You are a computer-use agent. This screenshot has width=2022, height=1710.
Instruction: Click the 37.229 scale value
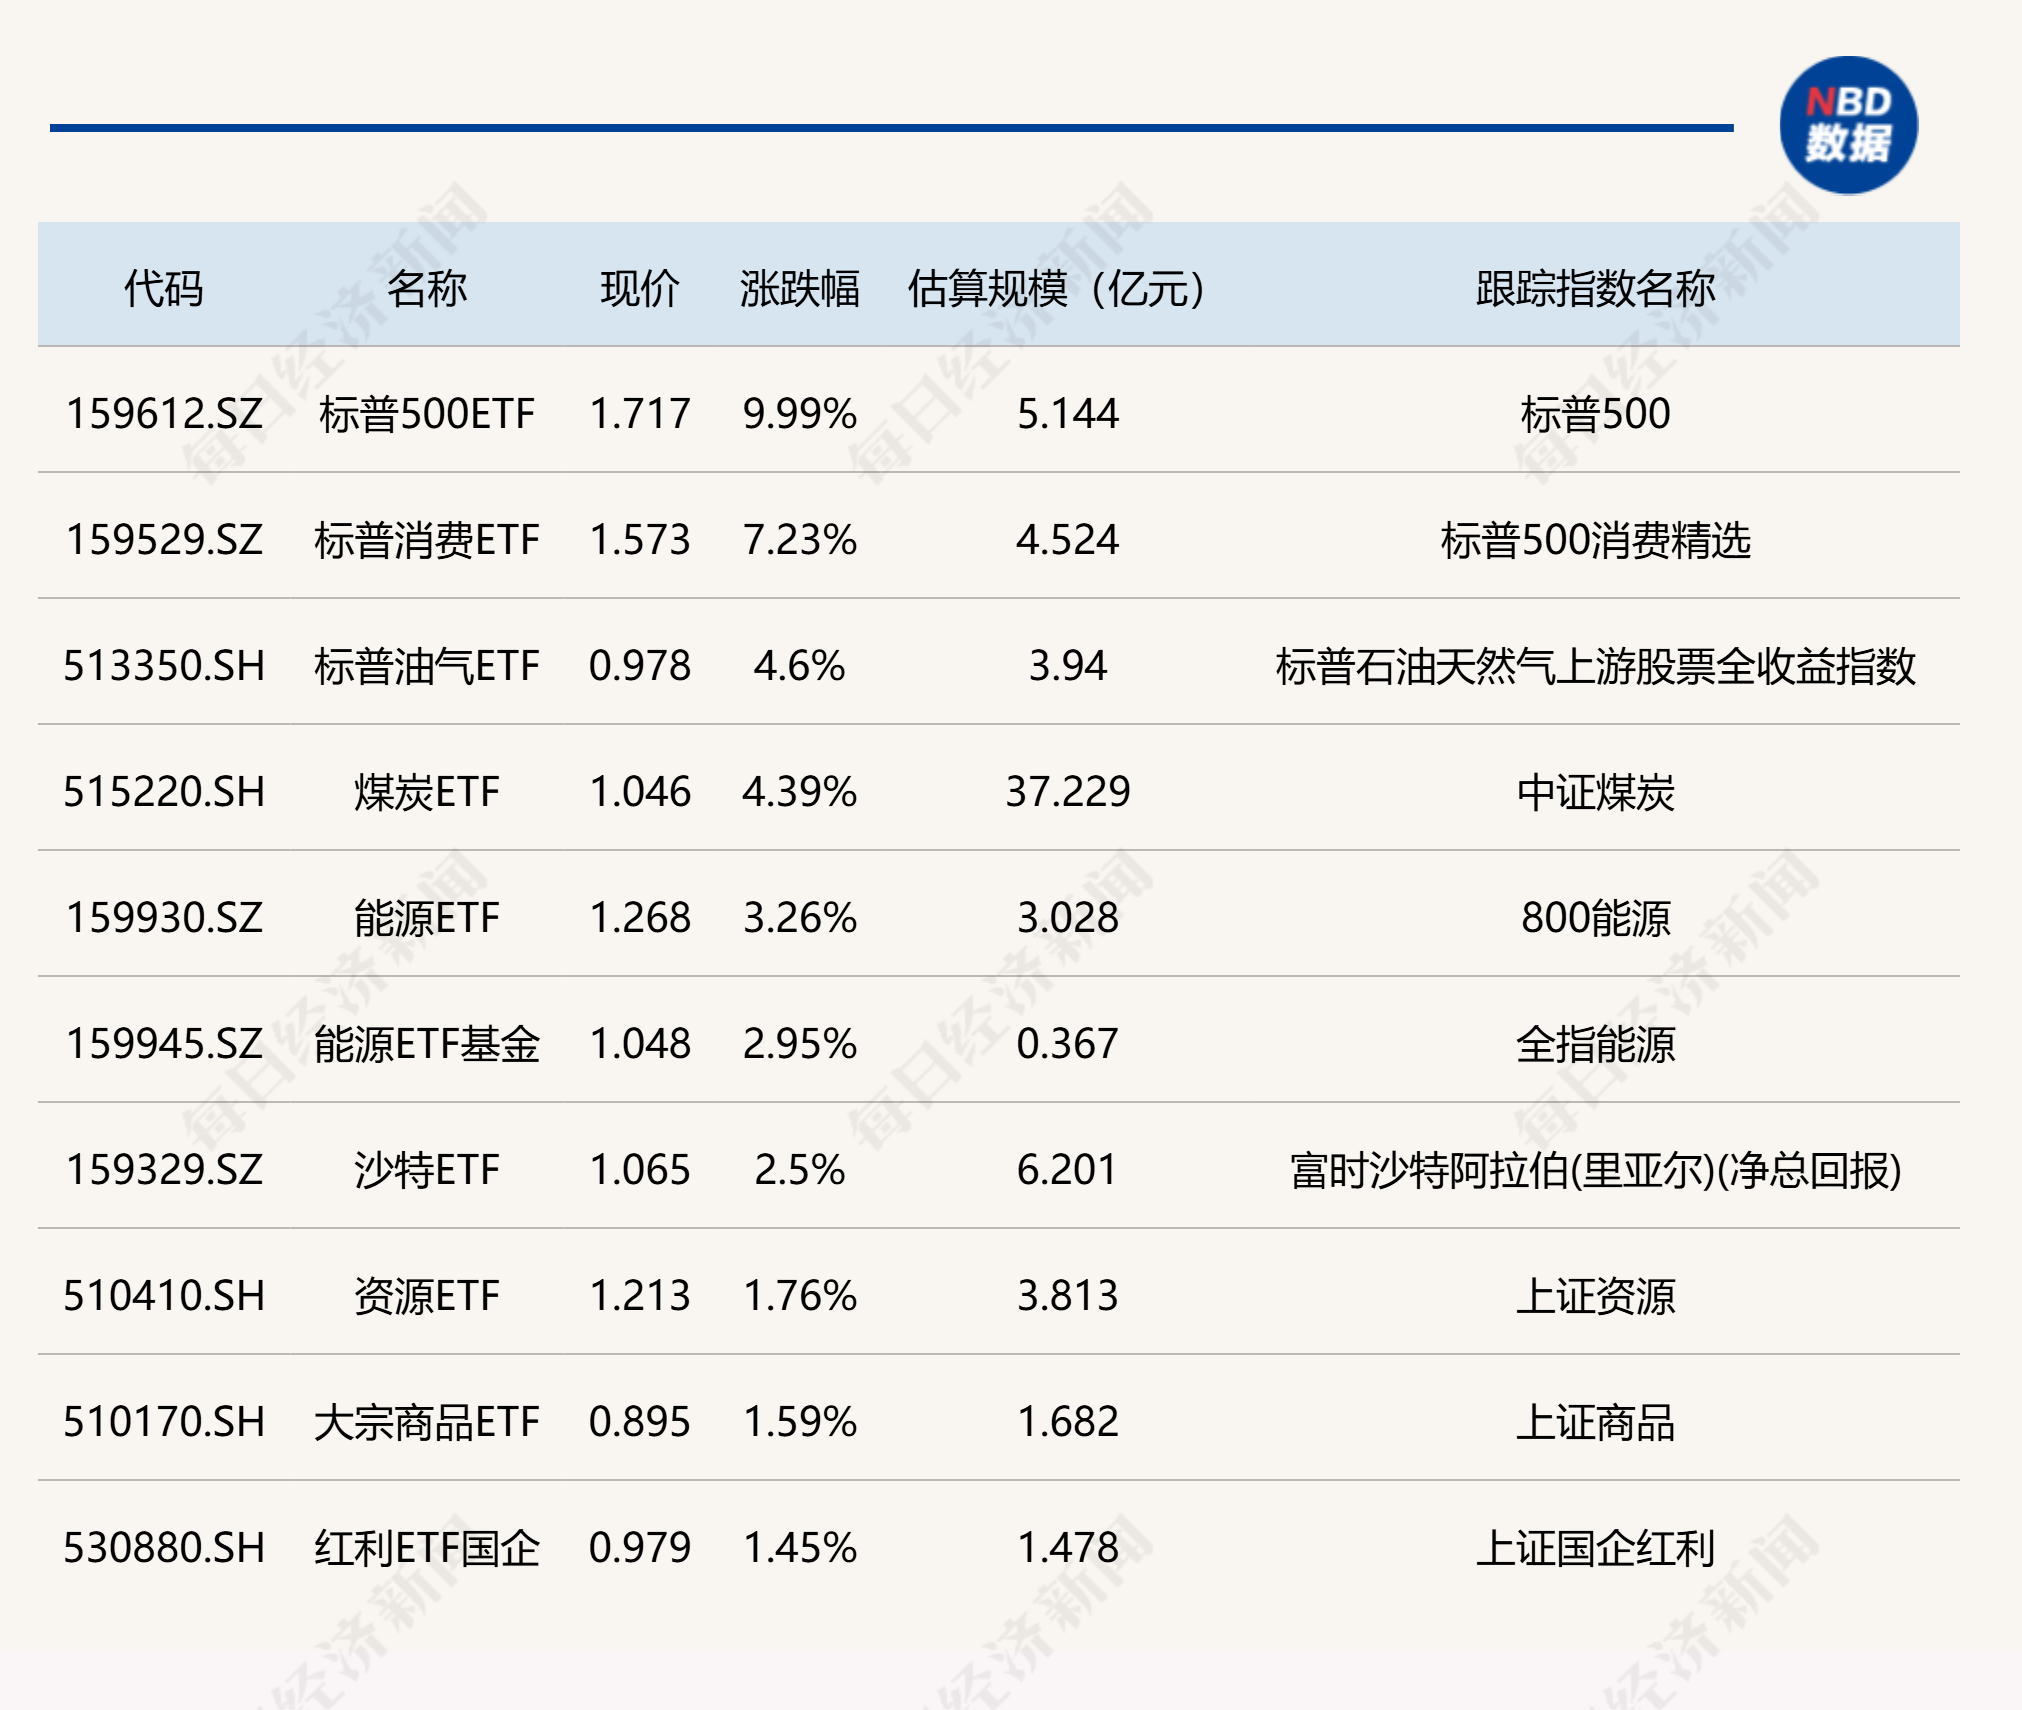(1067, 792)
